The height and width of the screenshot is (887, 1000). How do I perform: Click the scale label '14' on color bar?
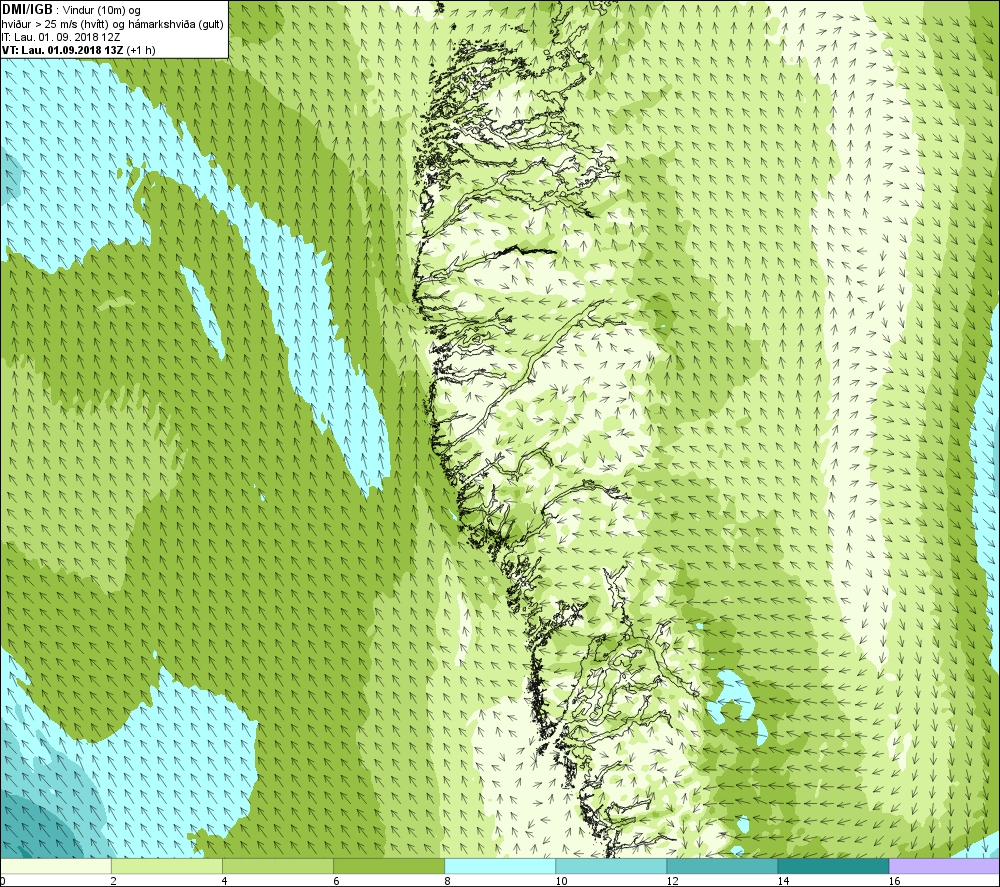tap(783, 881)
